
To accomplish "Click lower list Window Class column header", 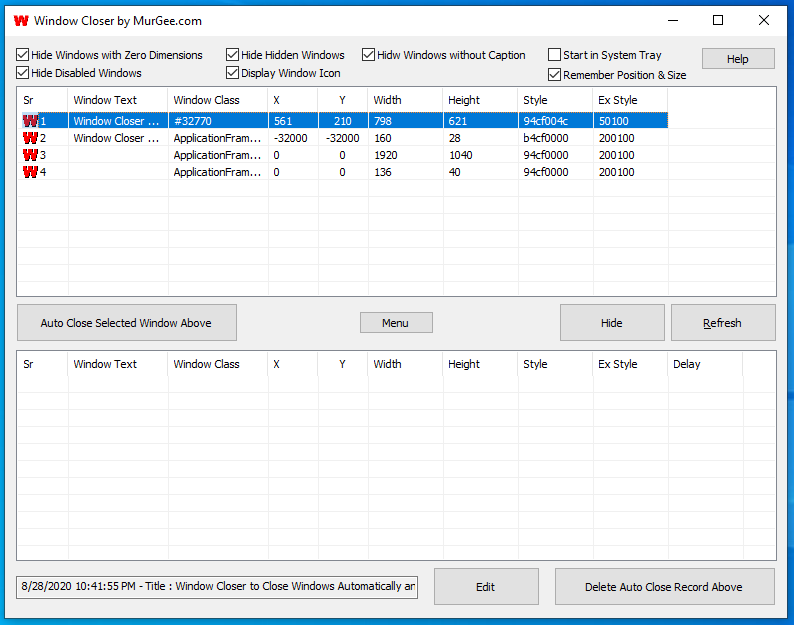I will coord(218,364).
